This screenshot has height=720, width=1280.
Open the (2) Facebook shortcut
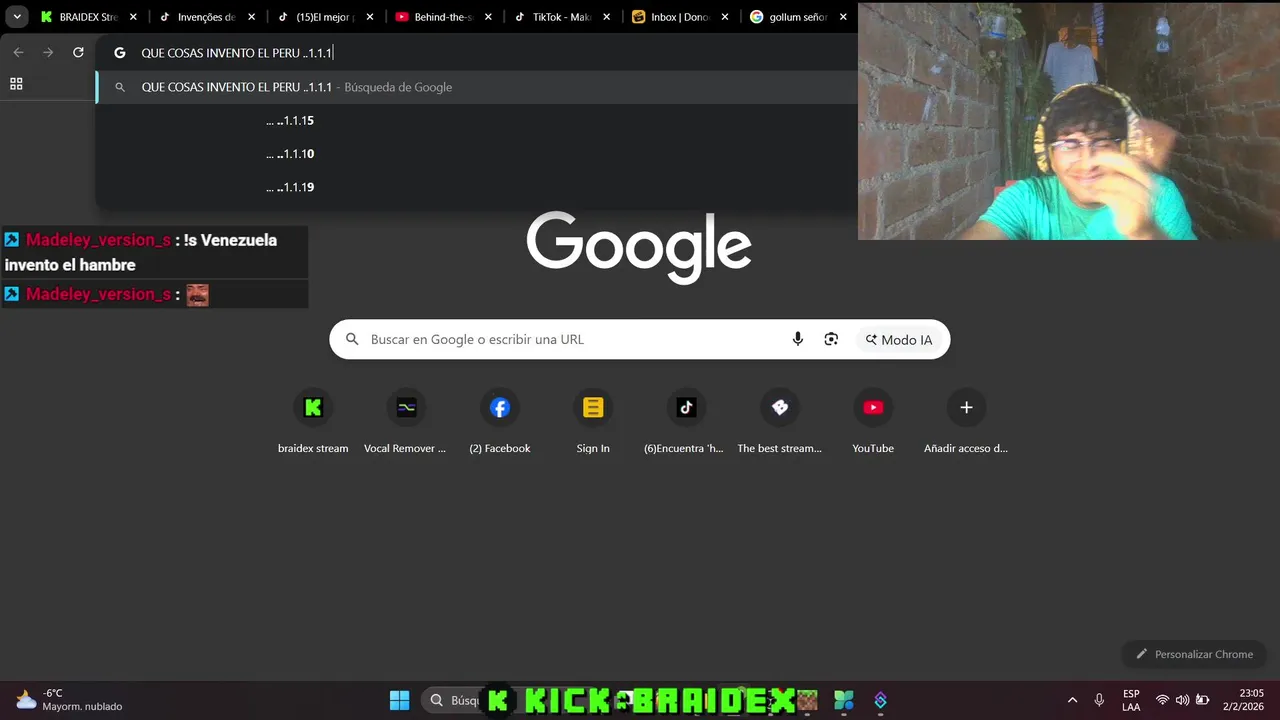click(x=500, y=420)
